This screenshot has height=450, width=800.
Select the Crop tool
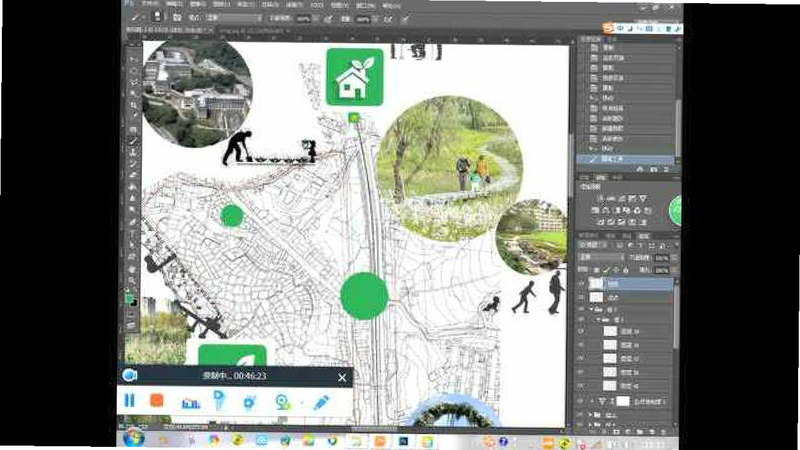(134, 105)
